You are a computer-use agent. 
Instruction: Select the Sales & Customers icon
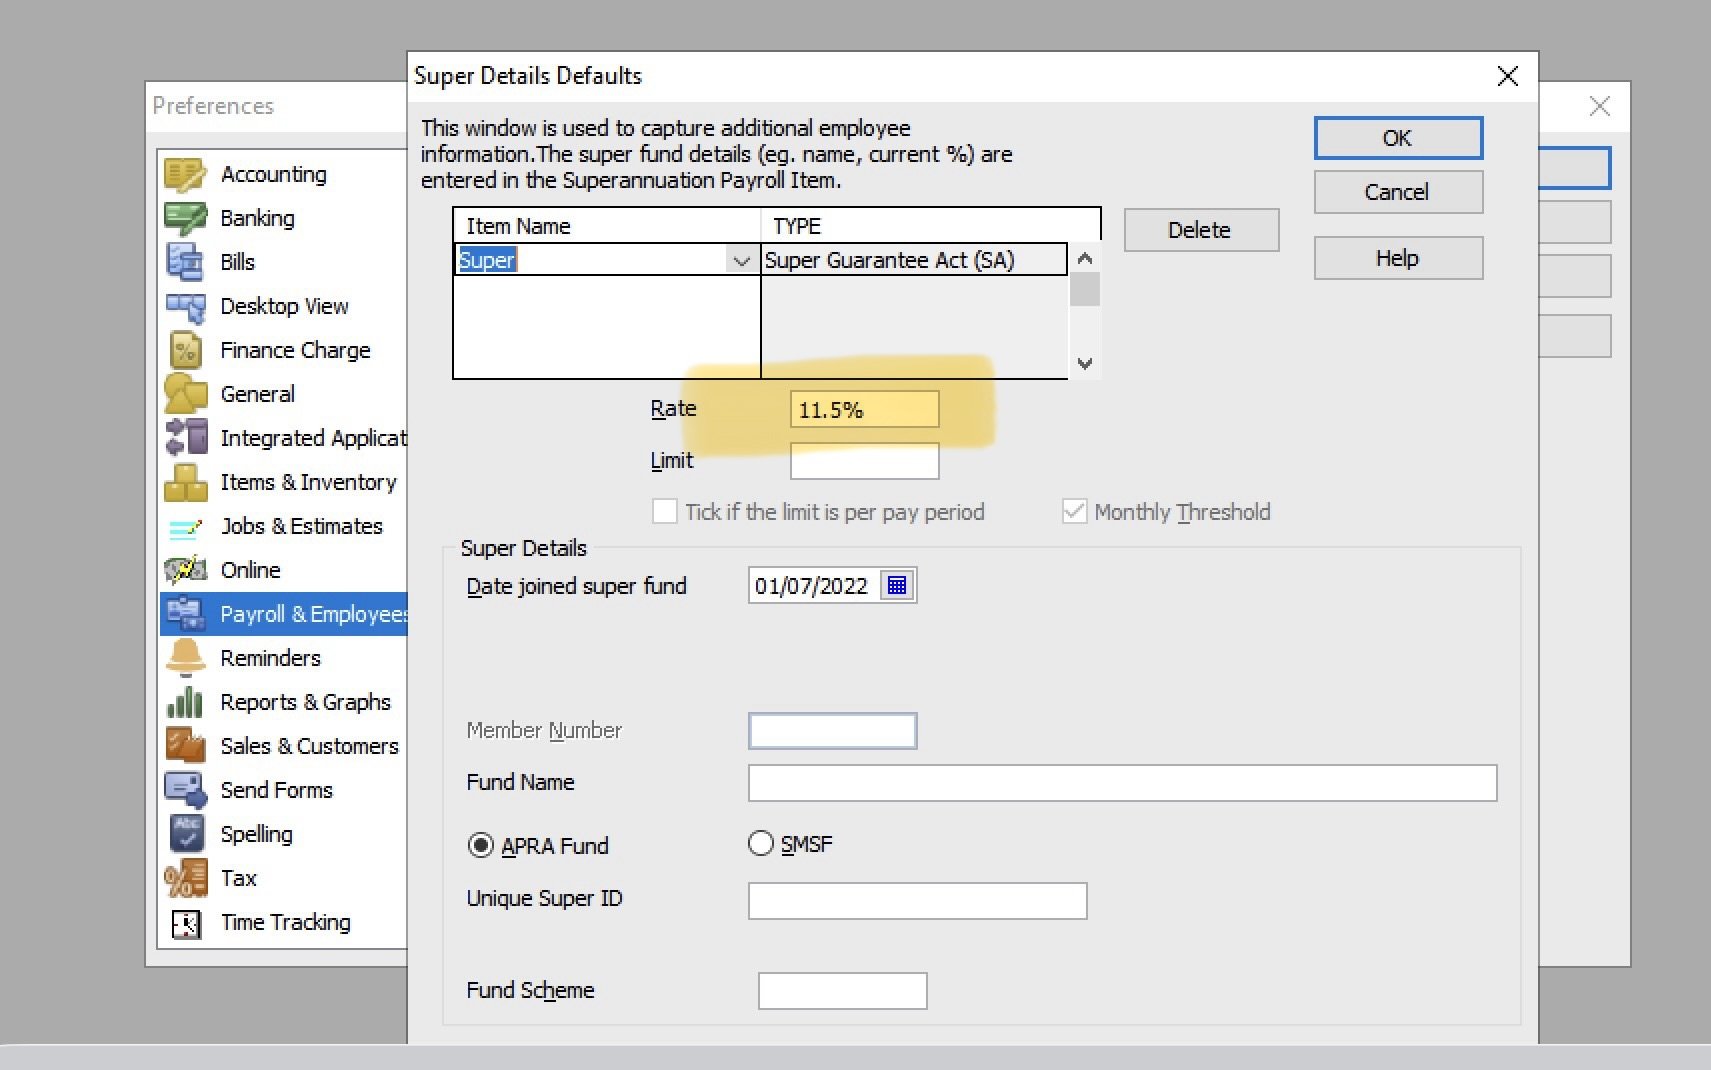click(x=185, y=746)
